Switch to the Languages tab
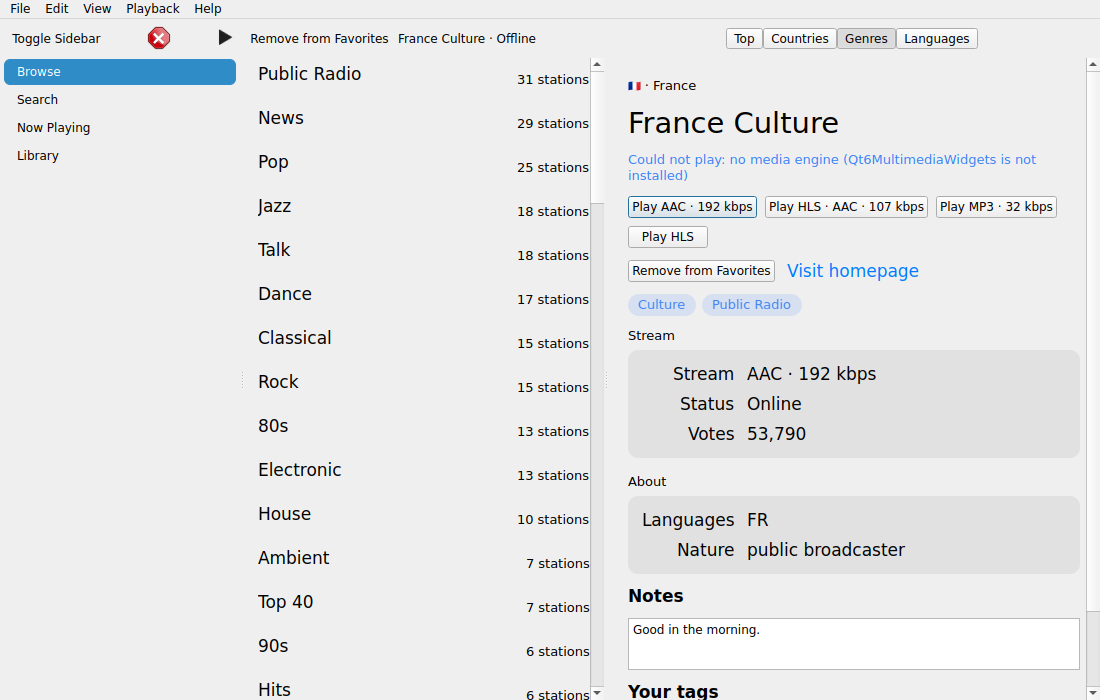 pyautogui.click(x=937, y=39)
